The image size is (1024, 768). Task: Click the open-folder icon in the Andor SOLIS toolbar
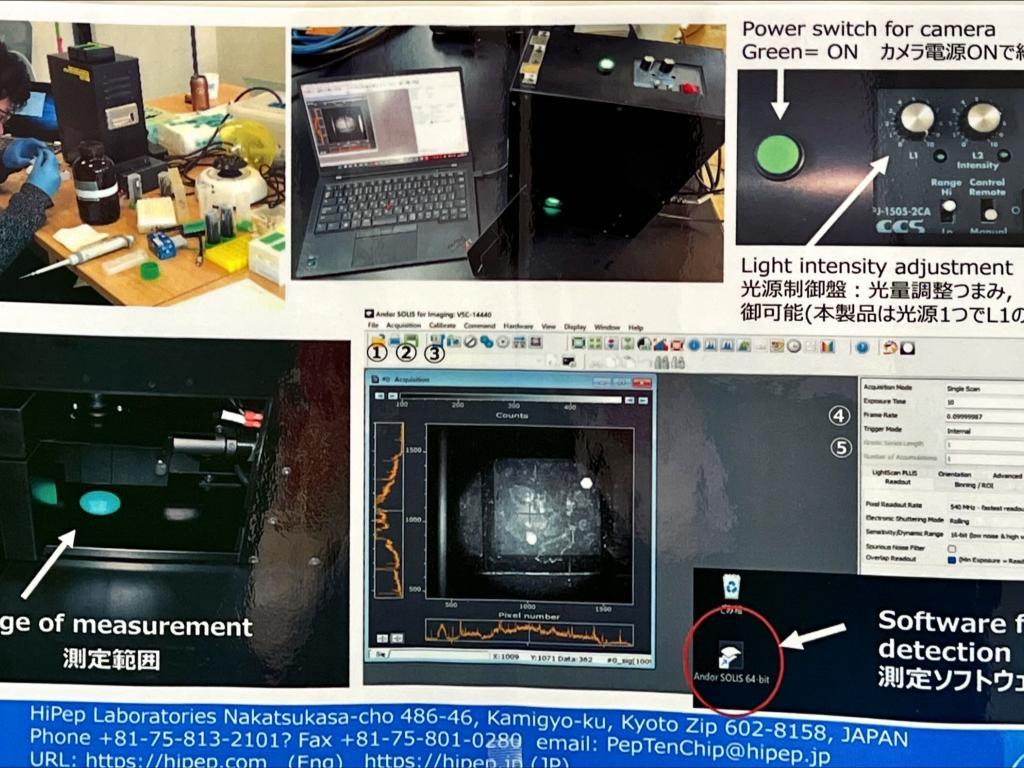(x=377, y=340)
